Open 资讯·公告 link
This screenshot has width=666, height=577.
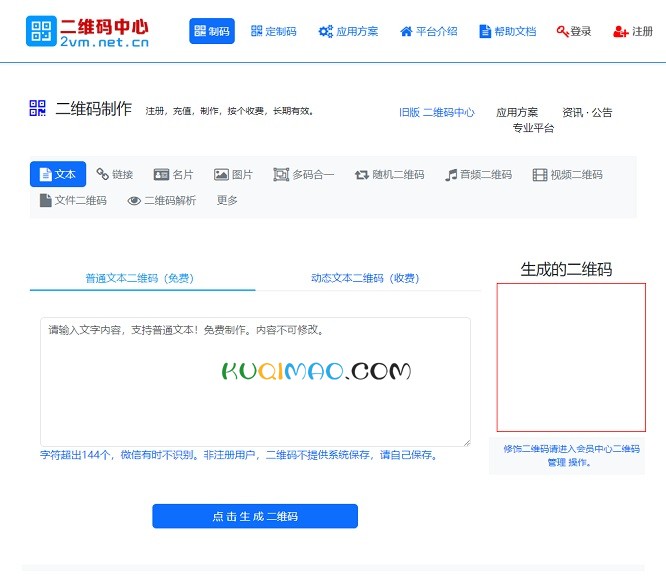pyautogui.click(x=587, y=112)
